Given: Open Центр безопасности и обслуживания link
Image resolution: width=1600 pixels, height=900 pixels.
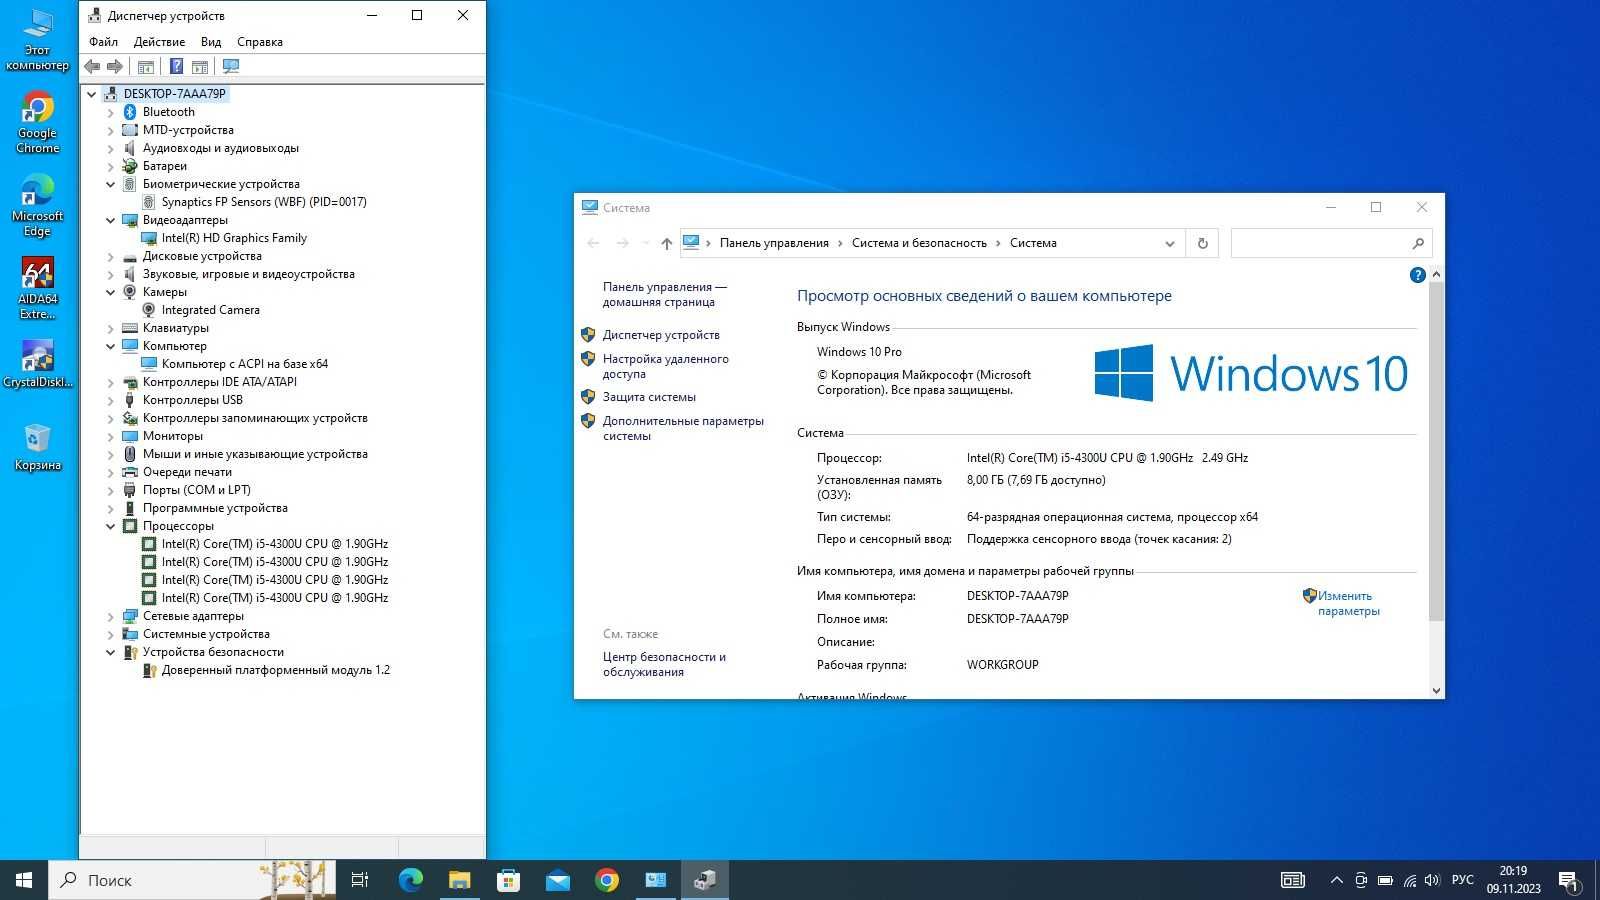Looking at the screenshot, I should click(664, 664).
